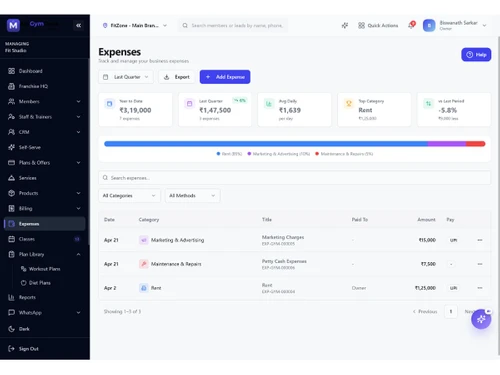Screen dimensions: 500x375
Task: Click Amount column header
Action: pos(426,220)
